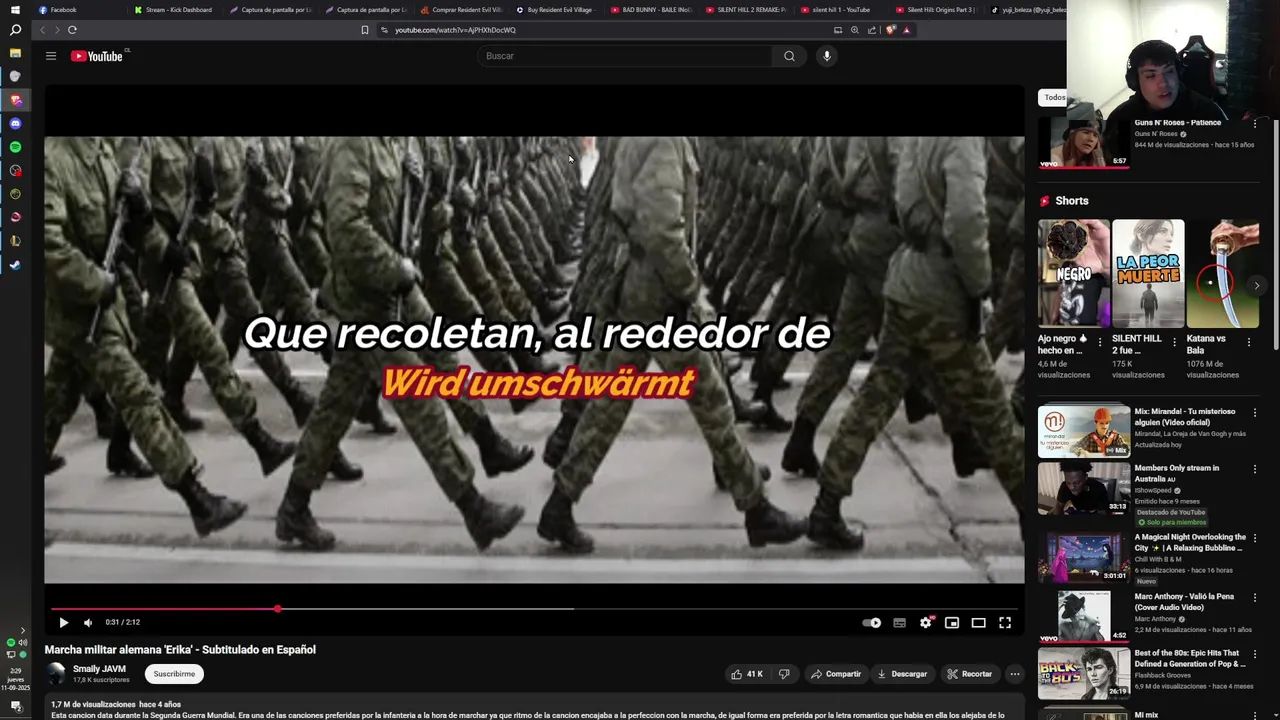Open Spotify from the taskbar
Screen dimensions: 1280x720
coord(15,147)
